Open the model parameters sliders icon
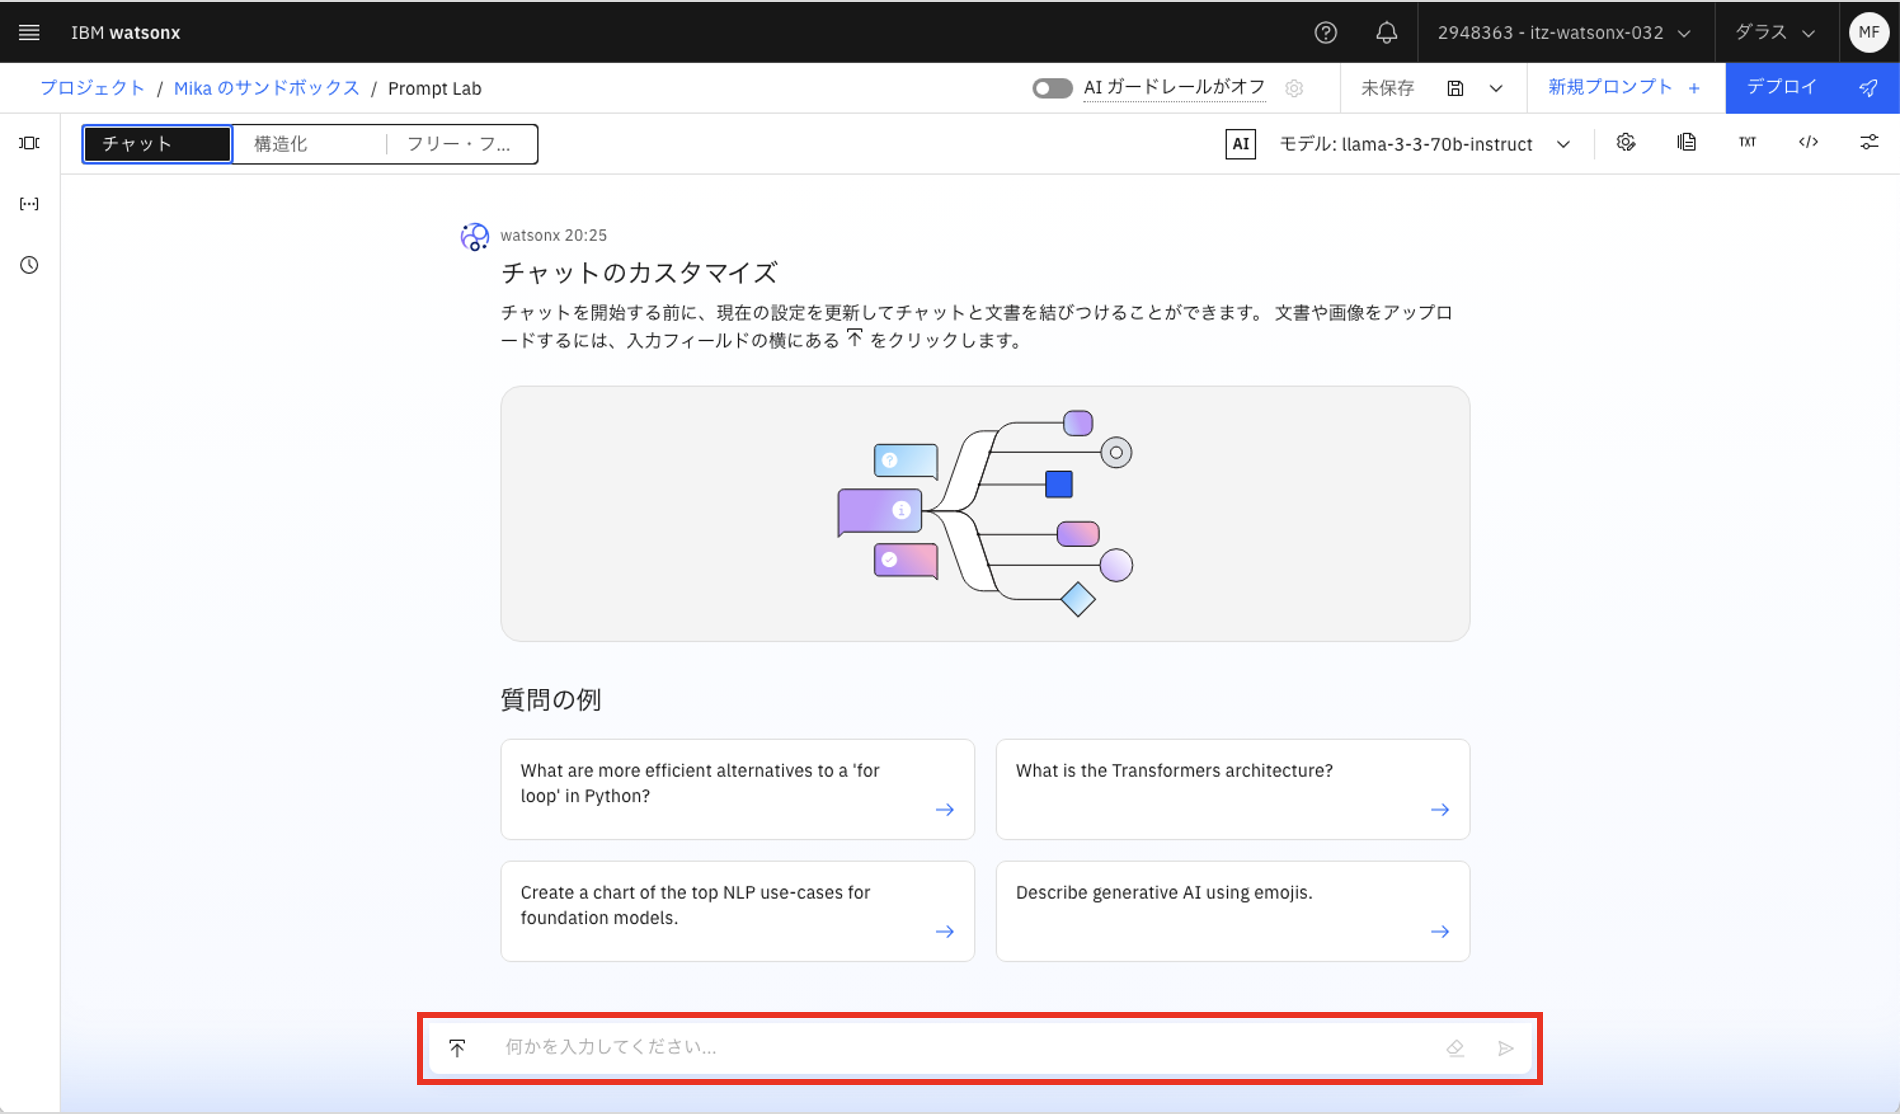1900x1114 pixels. 1868,142
